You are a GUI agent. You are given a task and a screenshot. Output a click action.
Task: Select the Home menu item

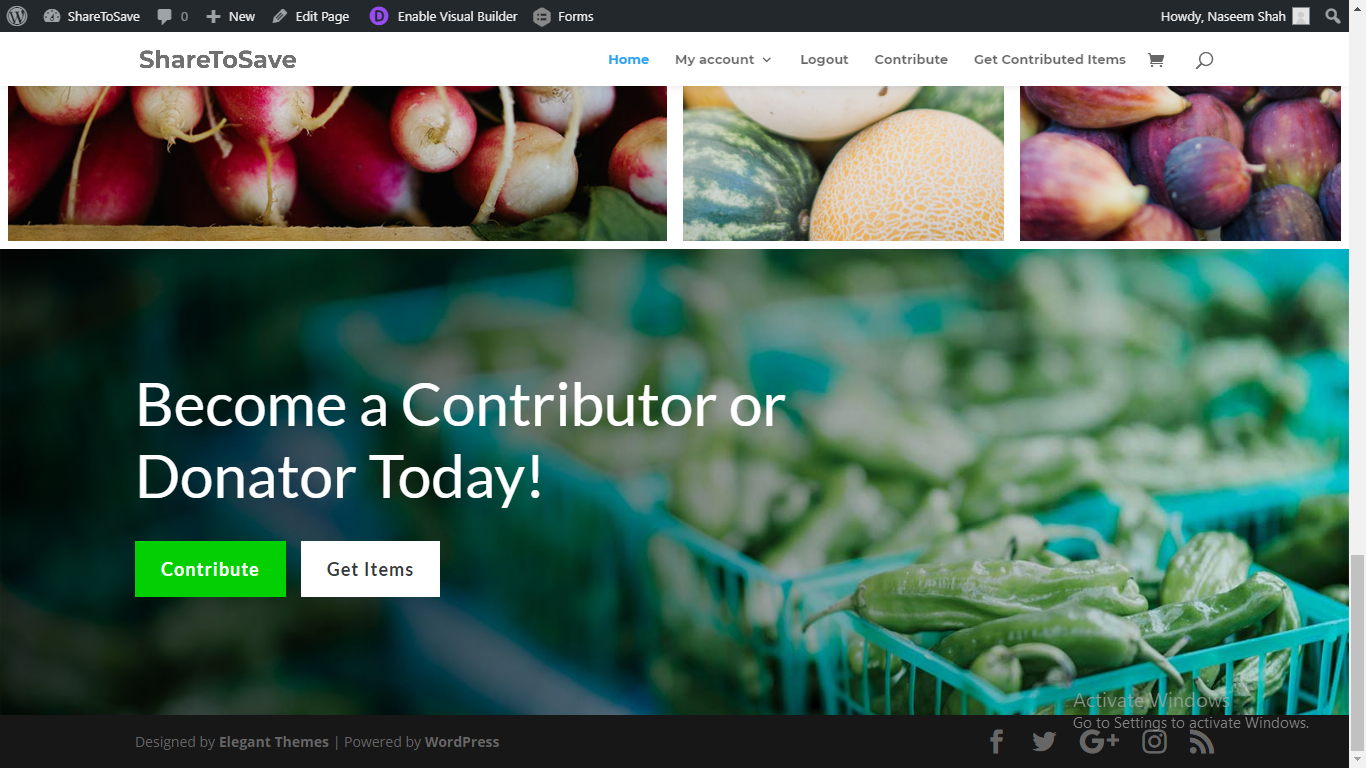[628, 60]
